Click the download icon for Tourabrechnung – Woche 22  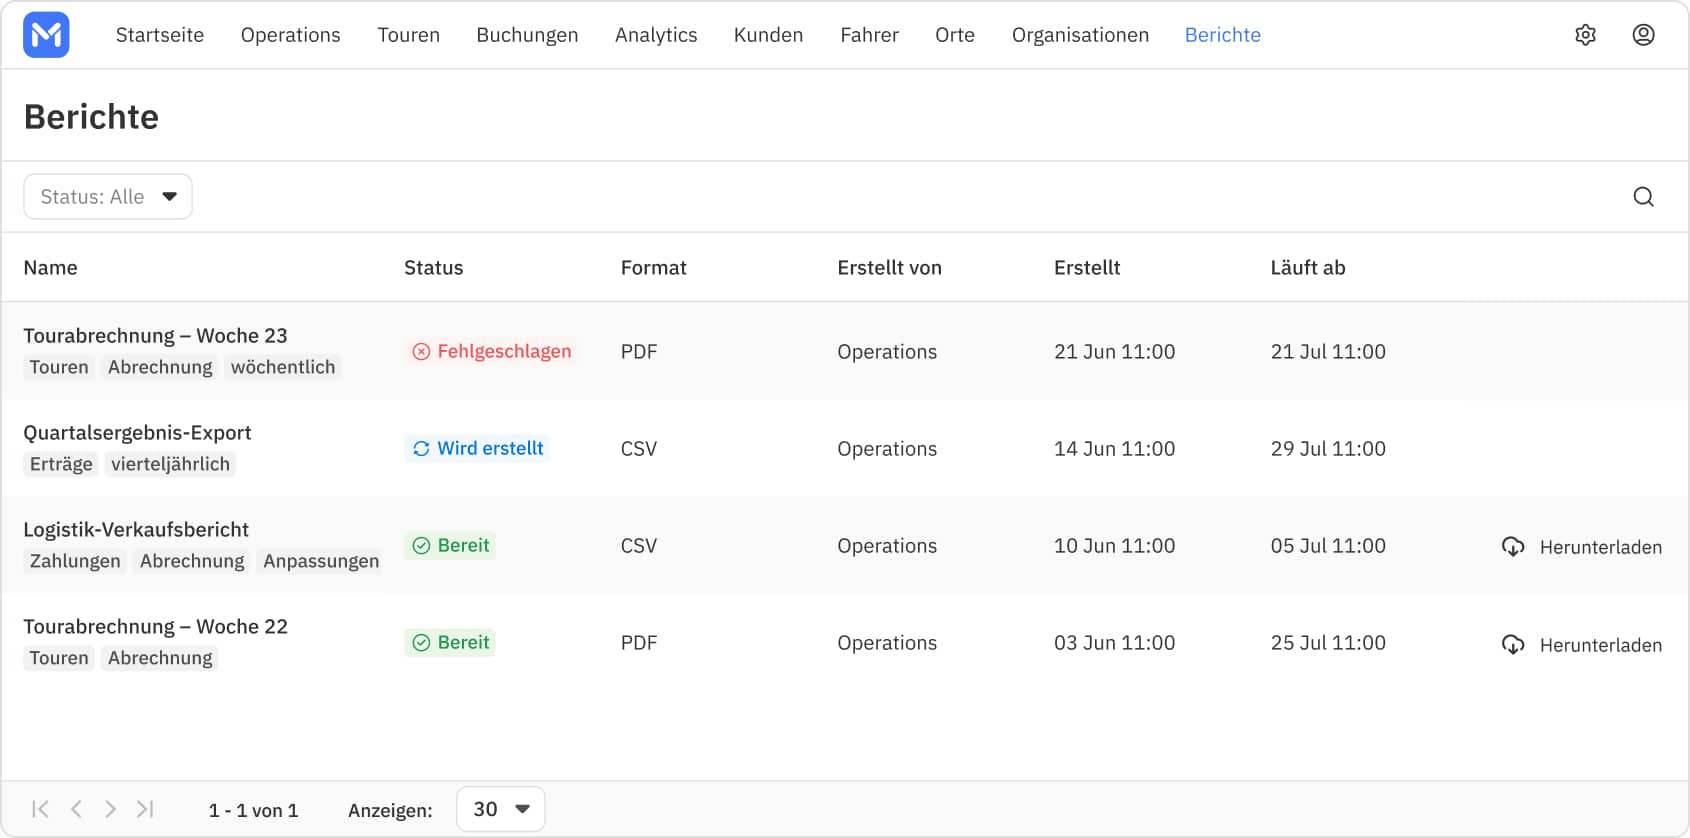point(1513,645)
